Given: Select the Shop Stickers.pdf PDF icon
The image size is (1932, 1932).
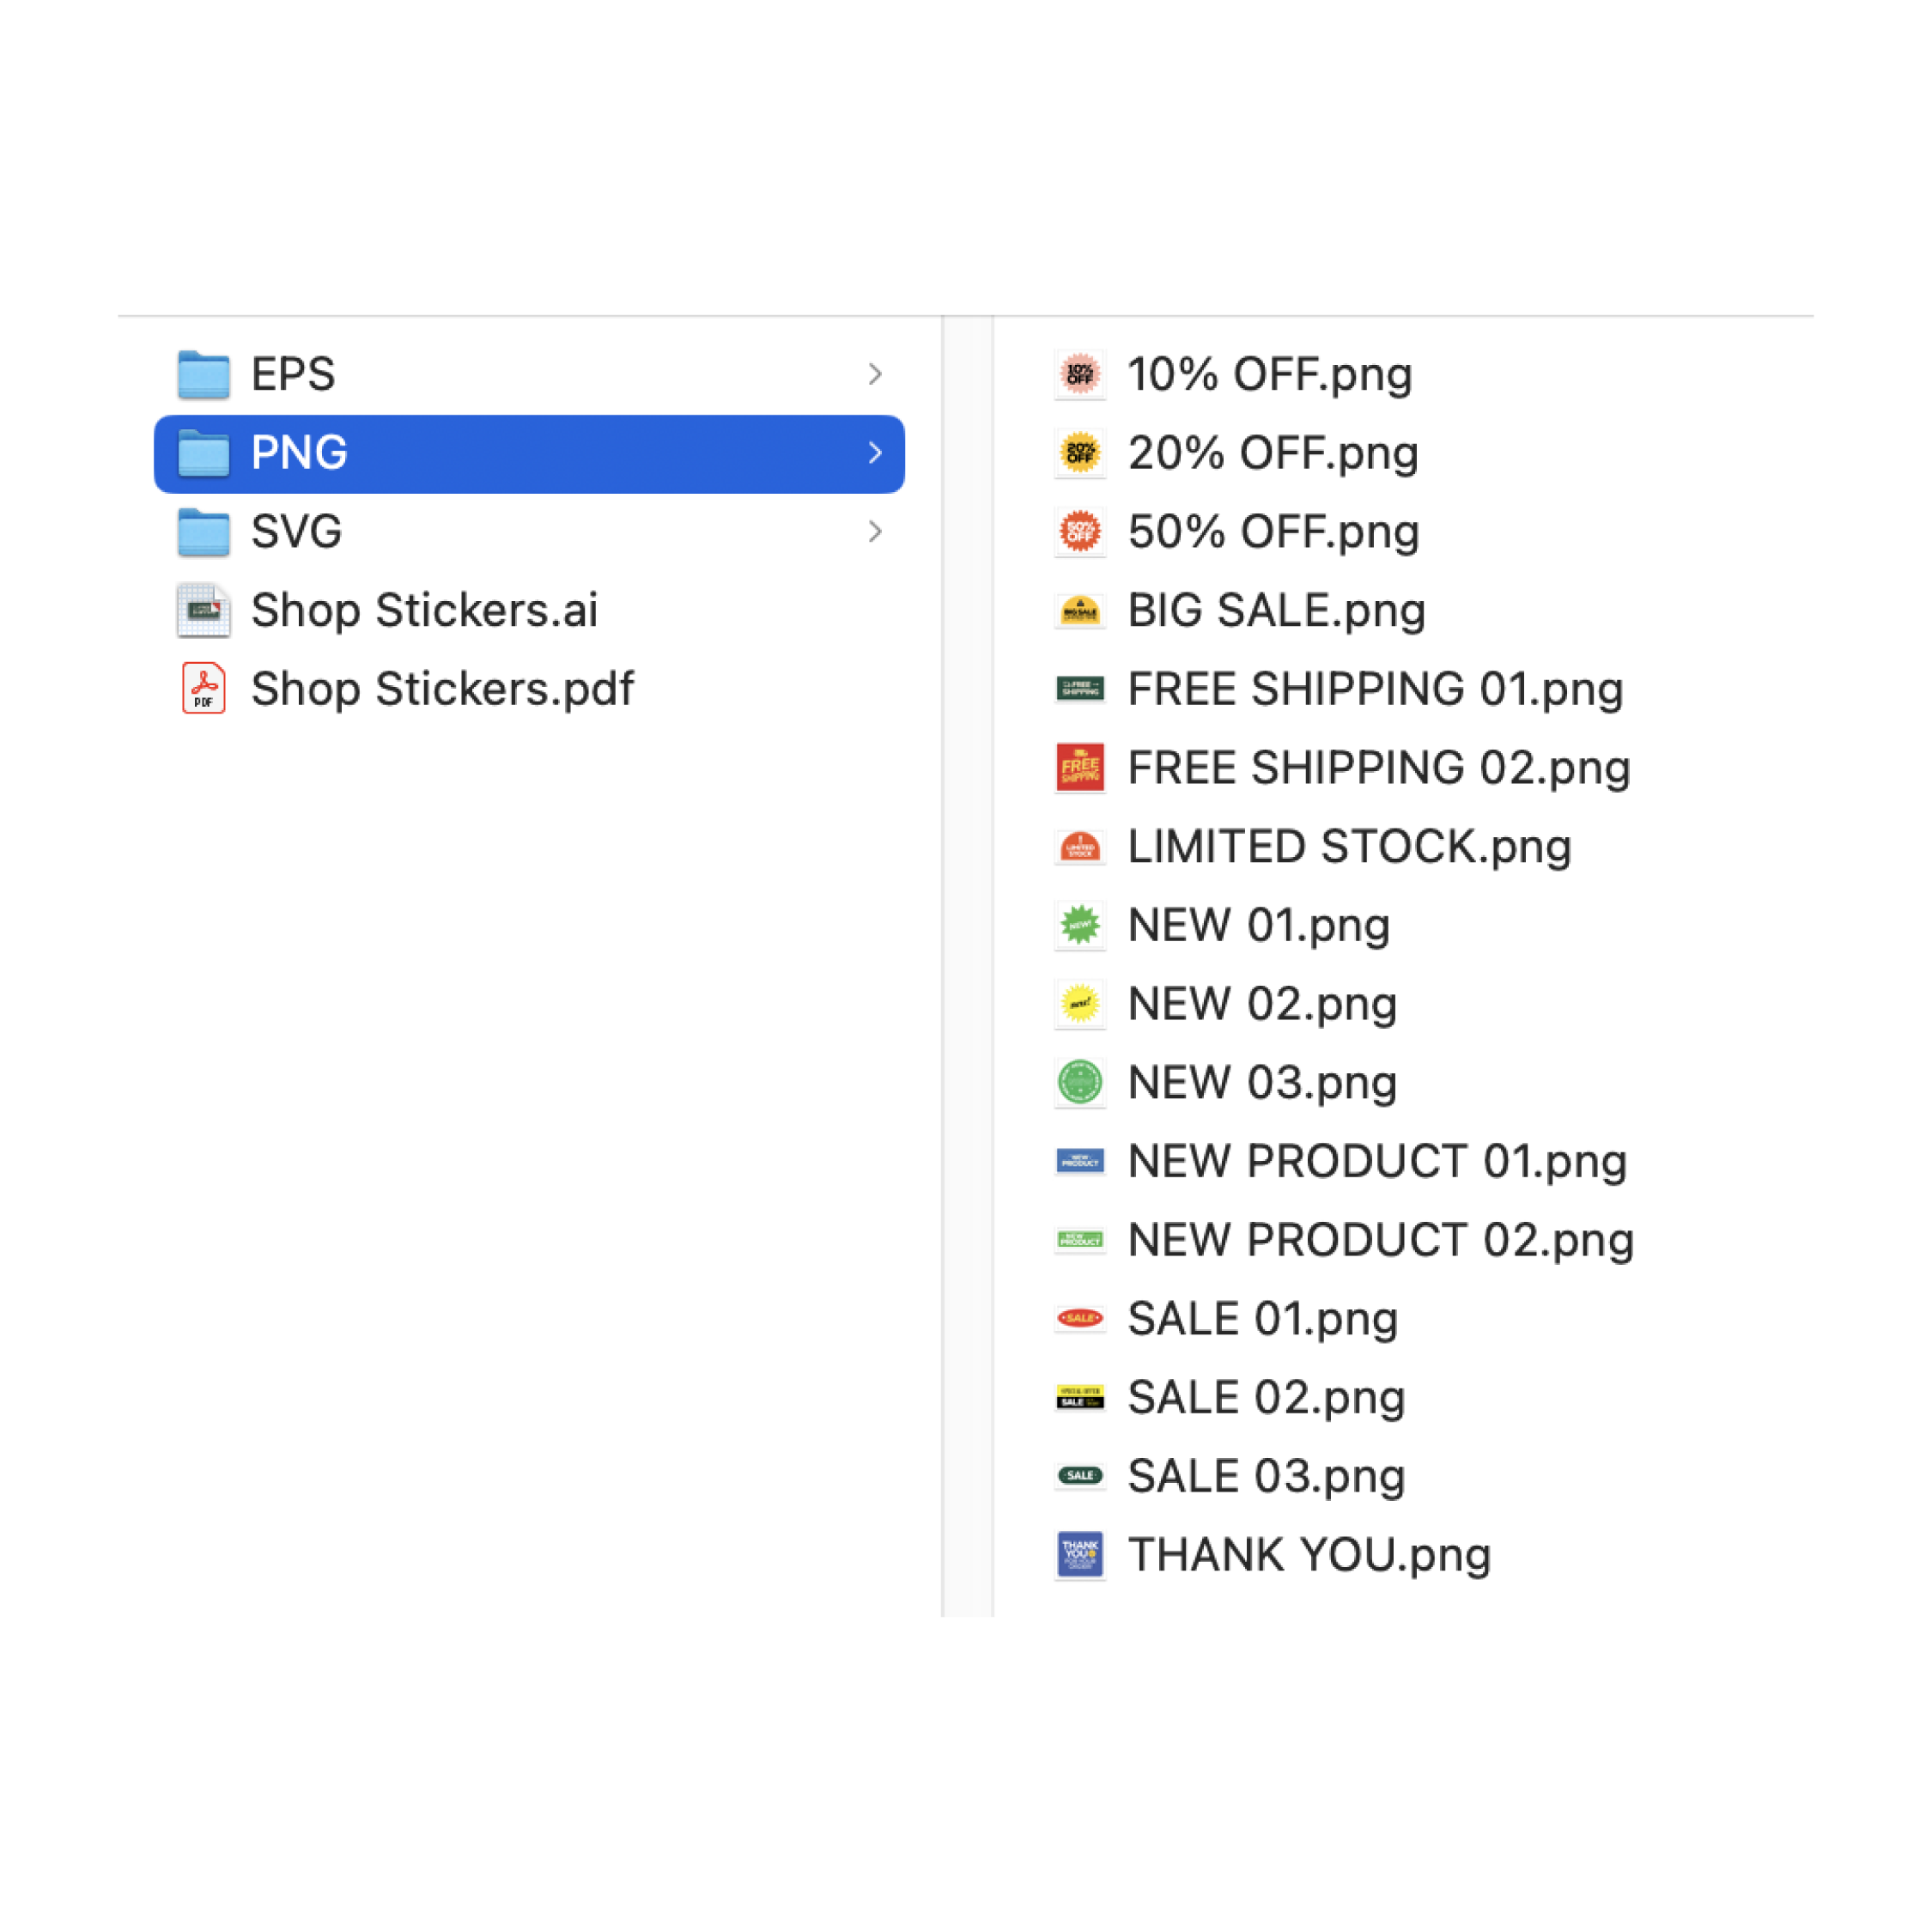Looking at the screenshot, I should click(203, 689).
